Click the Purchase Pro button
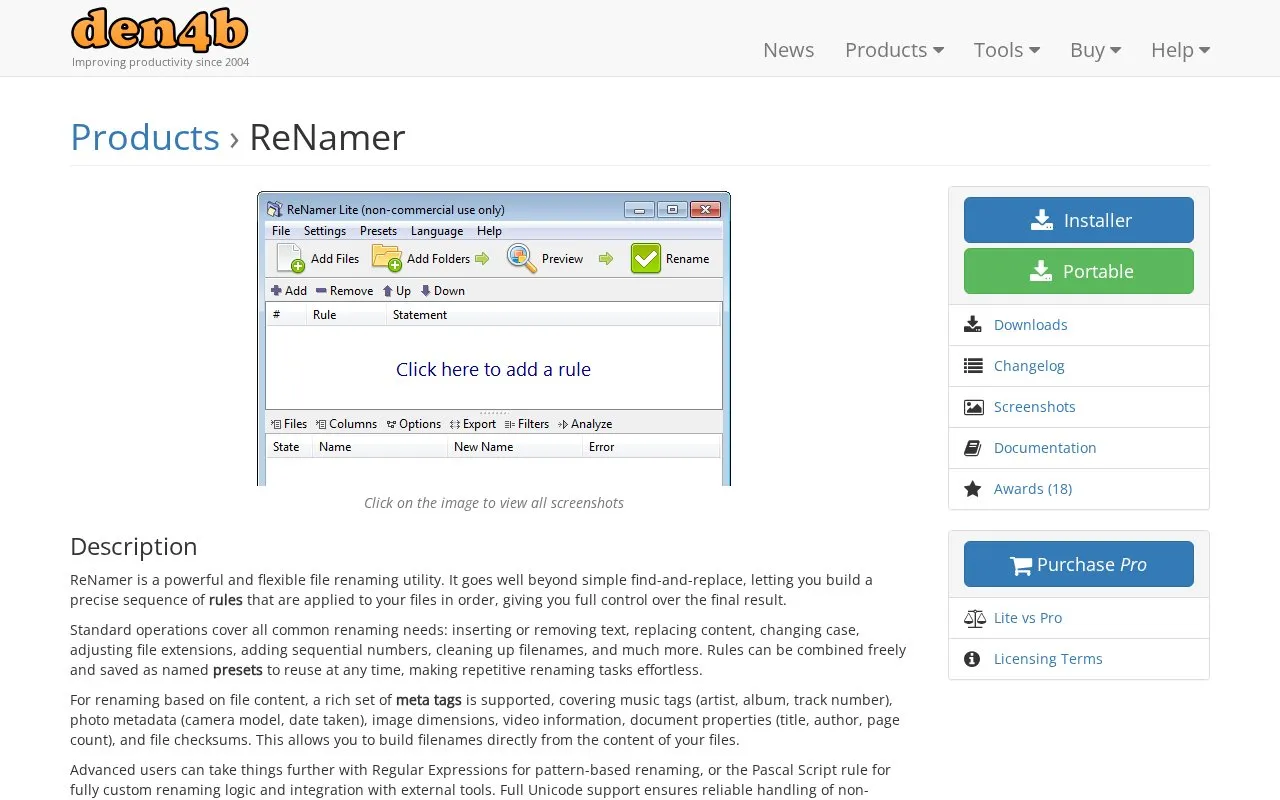 pos(1079,564)
